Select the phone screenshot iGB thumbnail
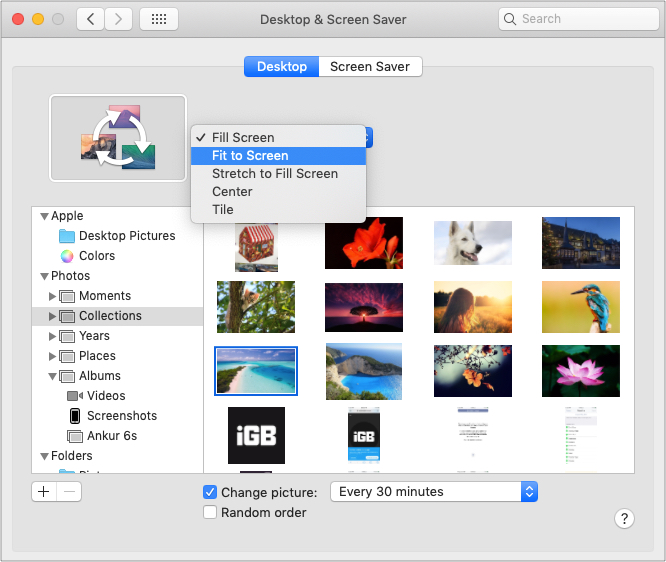 click(x=364, y=434)
